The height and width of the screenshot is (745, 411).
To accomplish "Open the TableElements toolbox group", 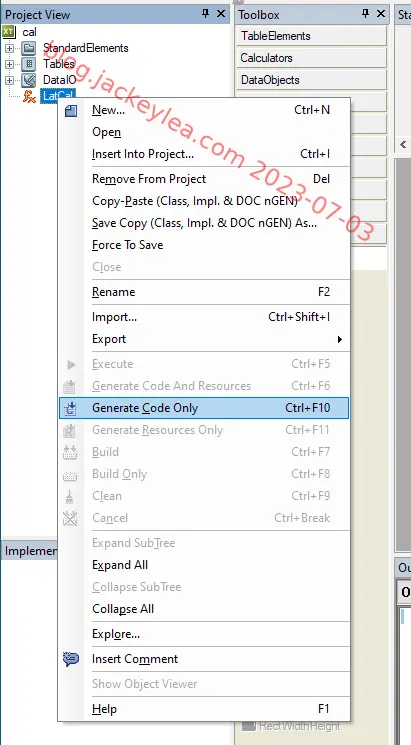I will (312, 36).
